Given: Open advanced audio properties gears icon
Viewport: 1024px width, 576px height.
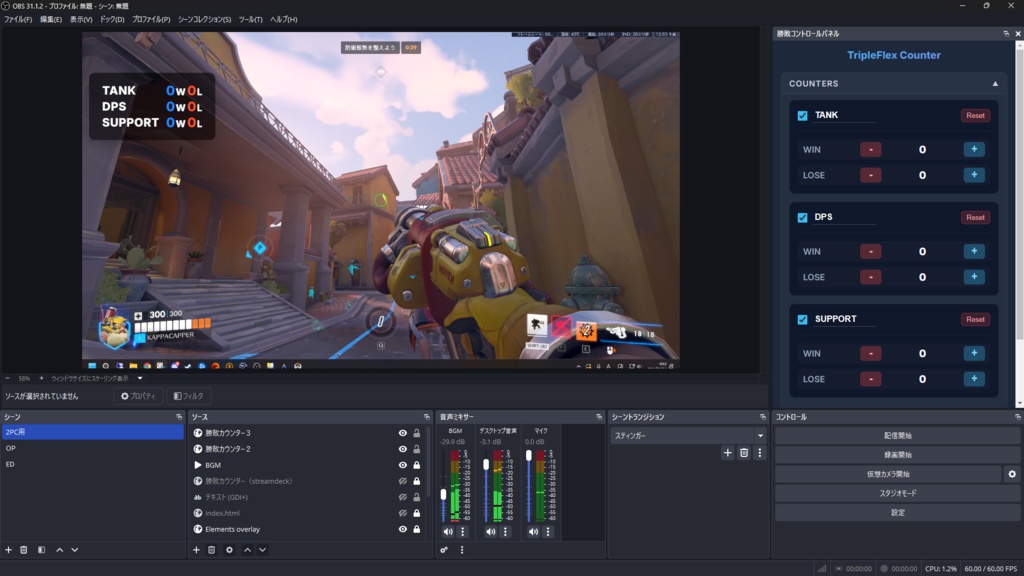Looking at the screenshot, I should [x=444, y=550].
